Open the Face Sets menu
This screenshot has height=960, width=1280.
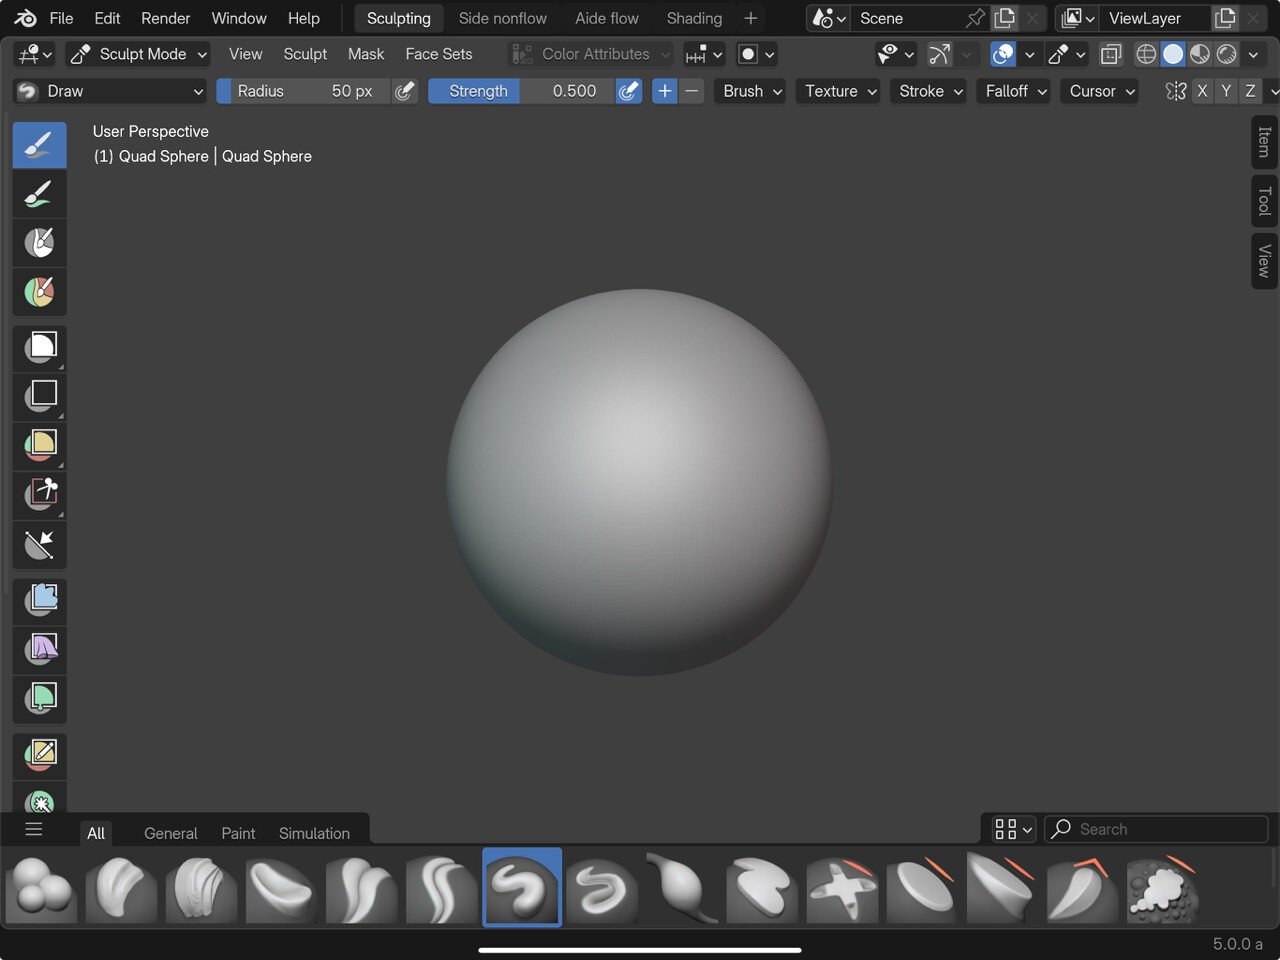438,54
